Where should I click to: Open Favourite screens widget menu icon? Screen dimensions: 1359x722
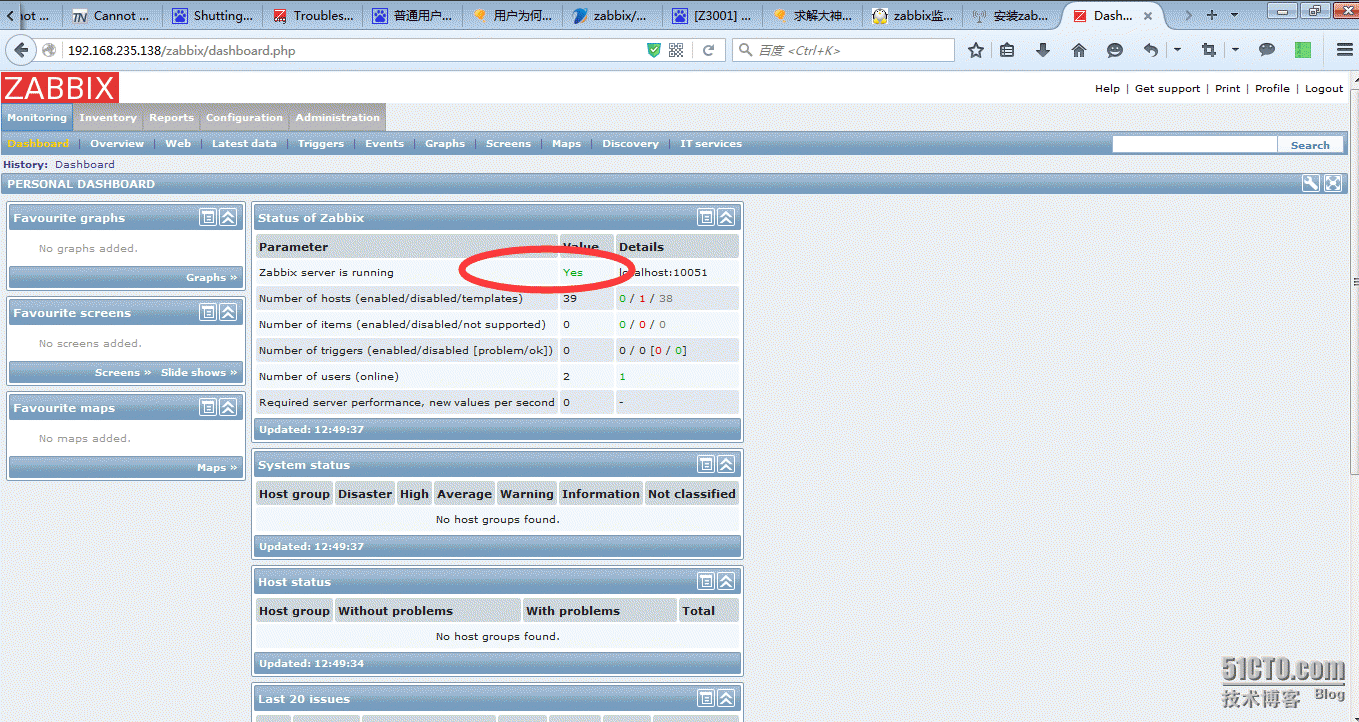(x=208, y=312)
